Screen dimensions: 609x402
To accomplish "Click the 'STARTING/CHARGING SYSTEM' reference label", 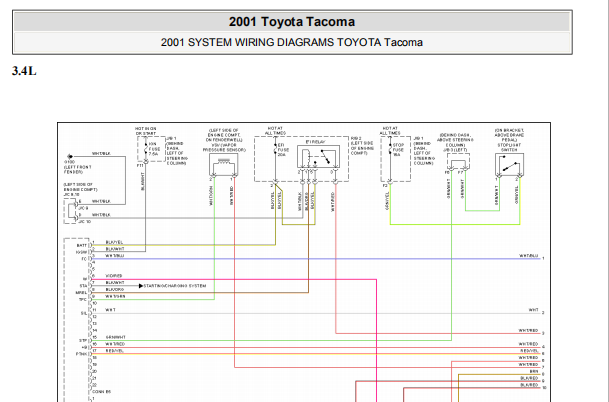I will click(175, 286).
